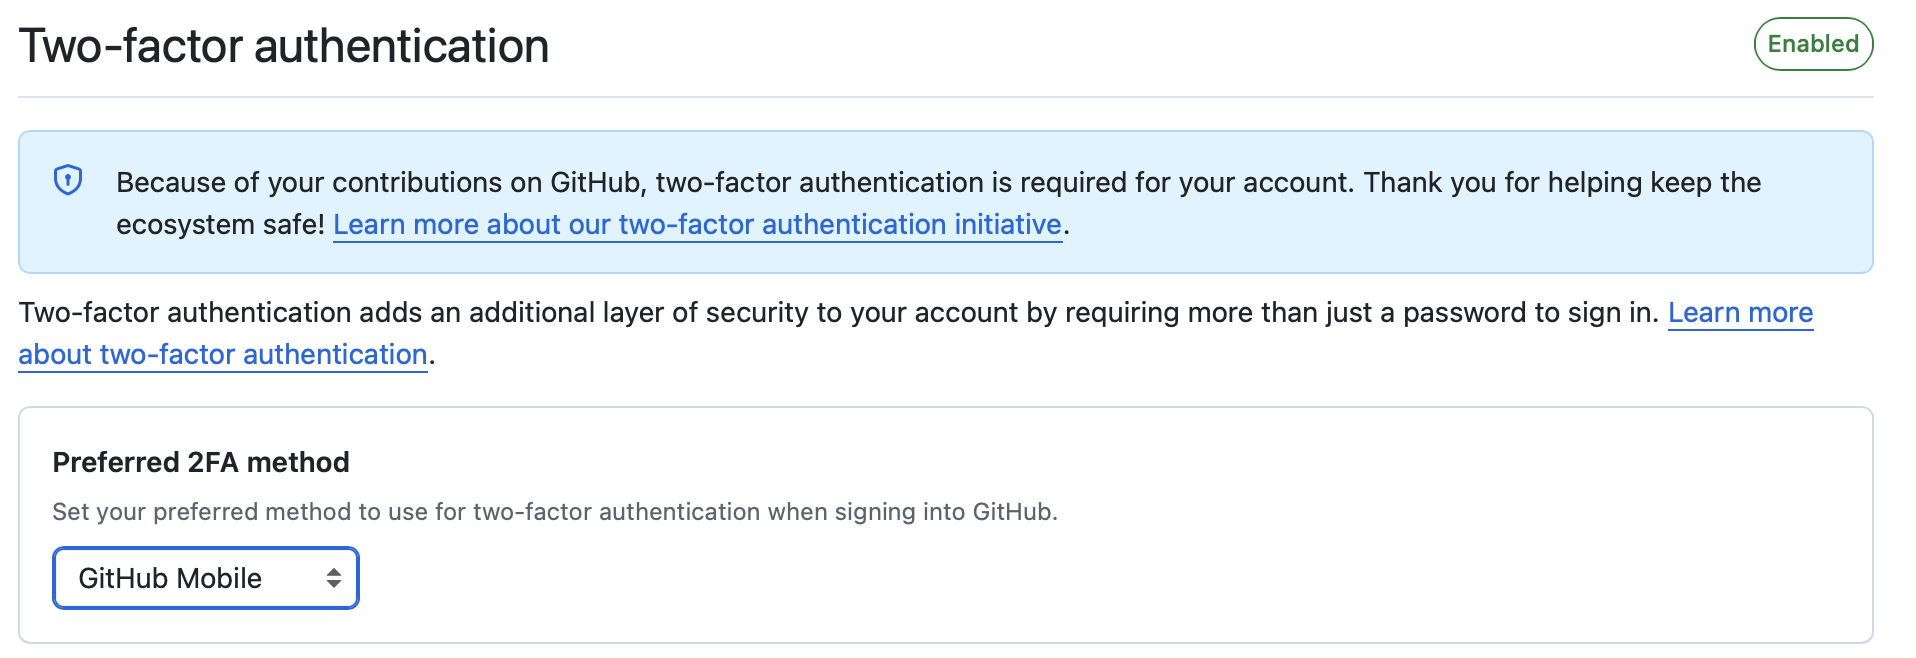The width and height of the screenshot is (1916, 658).
Task: Follow the "about two-factor authentication" link text
Action: coord(223,355)
